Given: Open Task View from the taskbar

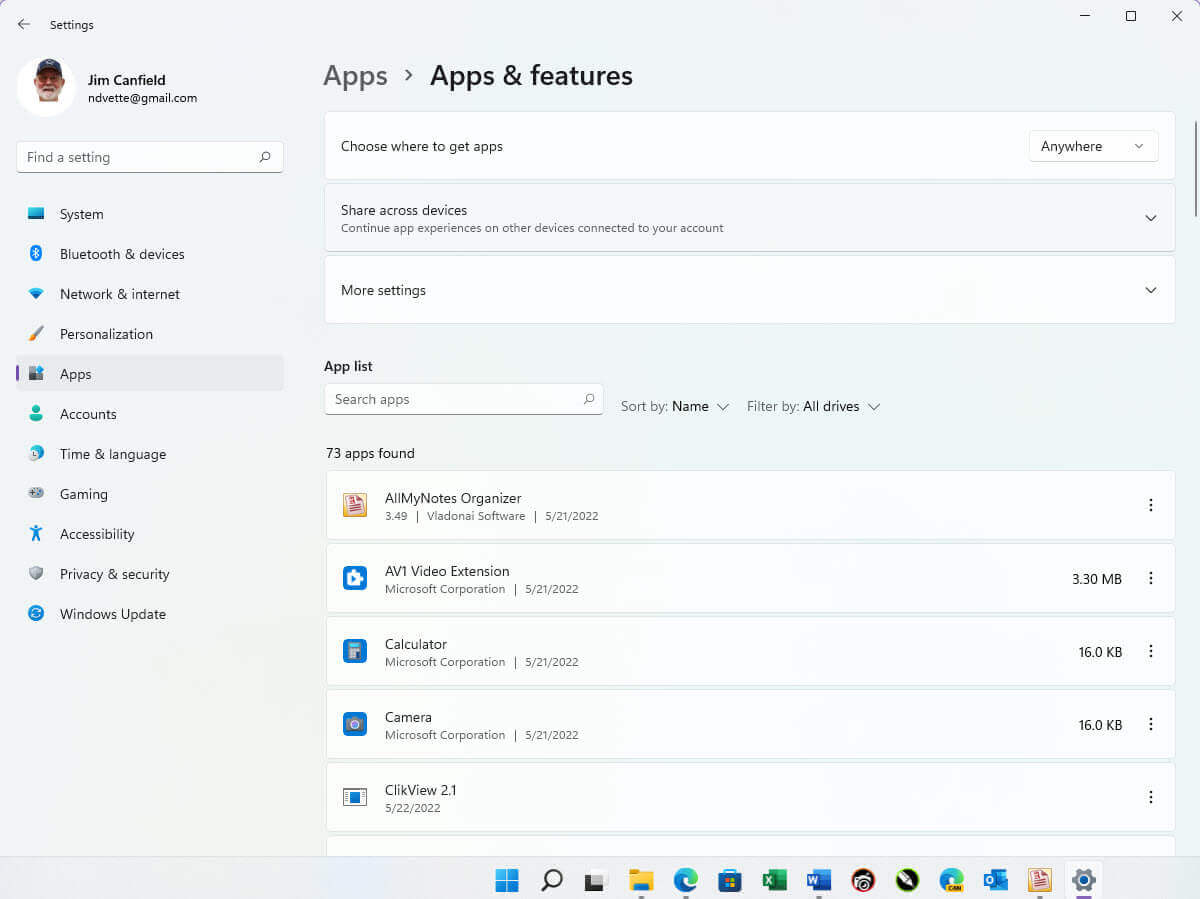Looking at the screenshot, I should 596,880.
